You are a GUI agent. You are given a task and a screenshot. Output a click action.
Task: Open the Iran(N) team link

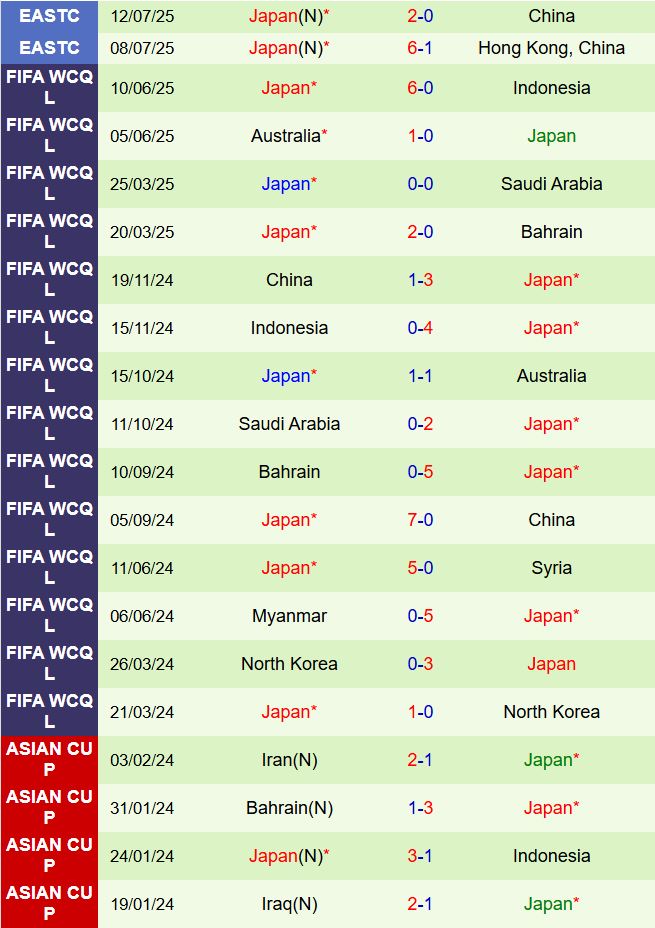click(289, 760)
